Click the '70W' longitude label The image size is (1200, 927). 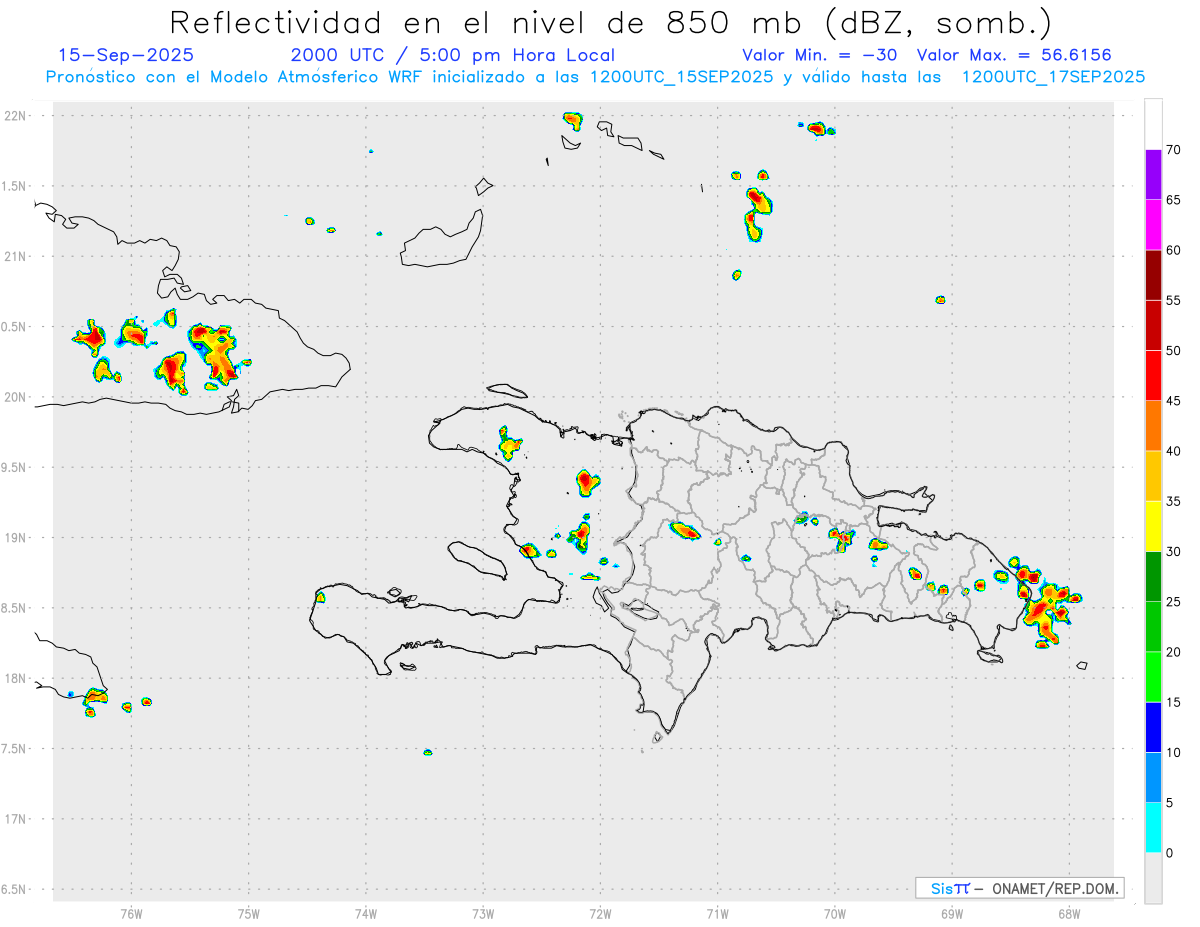click(x=835, y=915)
